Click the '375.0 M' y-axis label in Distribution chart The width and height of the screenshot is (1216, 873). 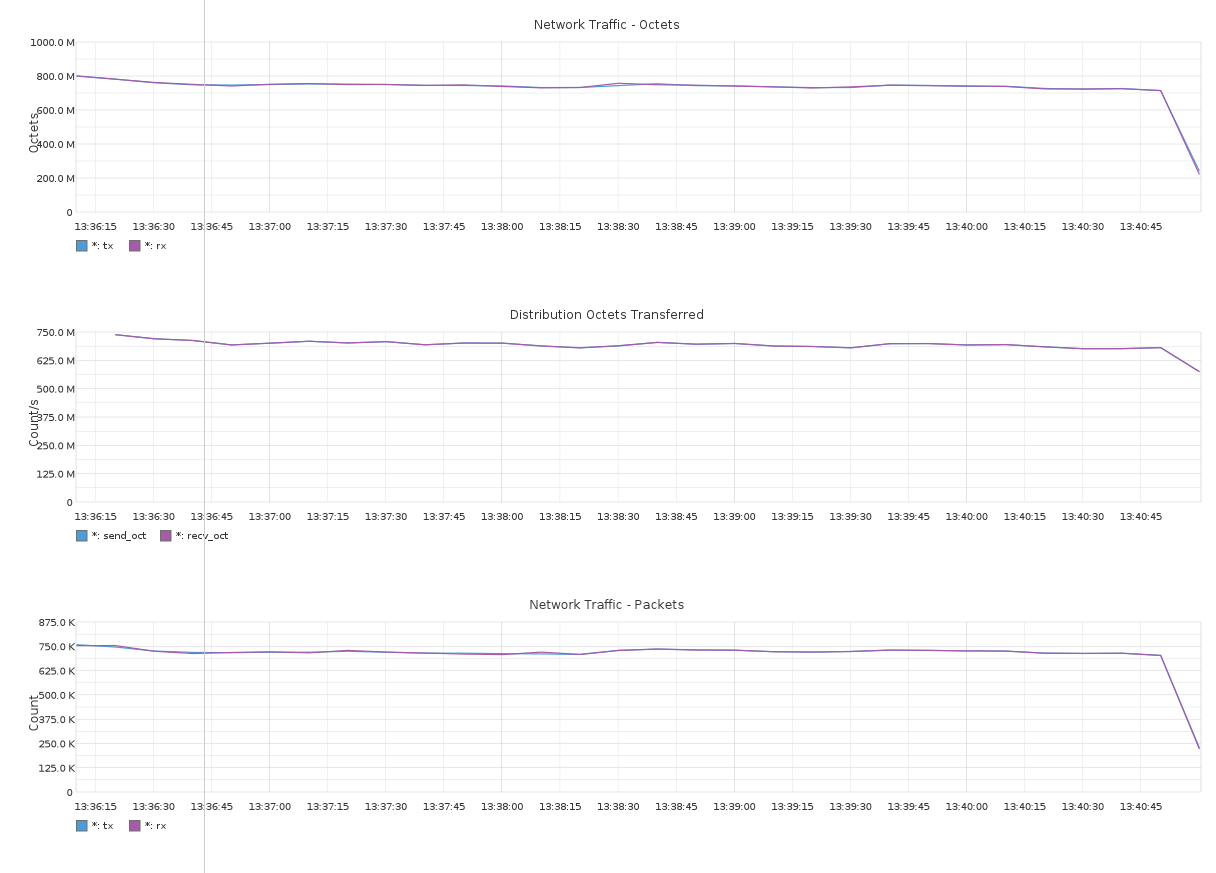click(56, 418)
